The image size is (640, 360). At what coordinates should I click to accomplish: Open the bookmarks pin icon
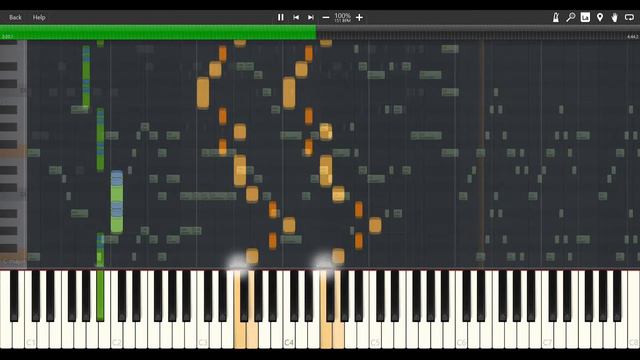click(600, 17)
